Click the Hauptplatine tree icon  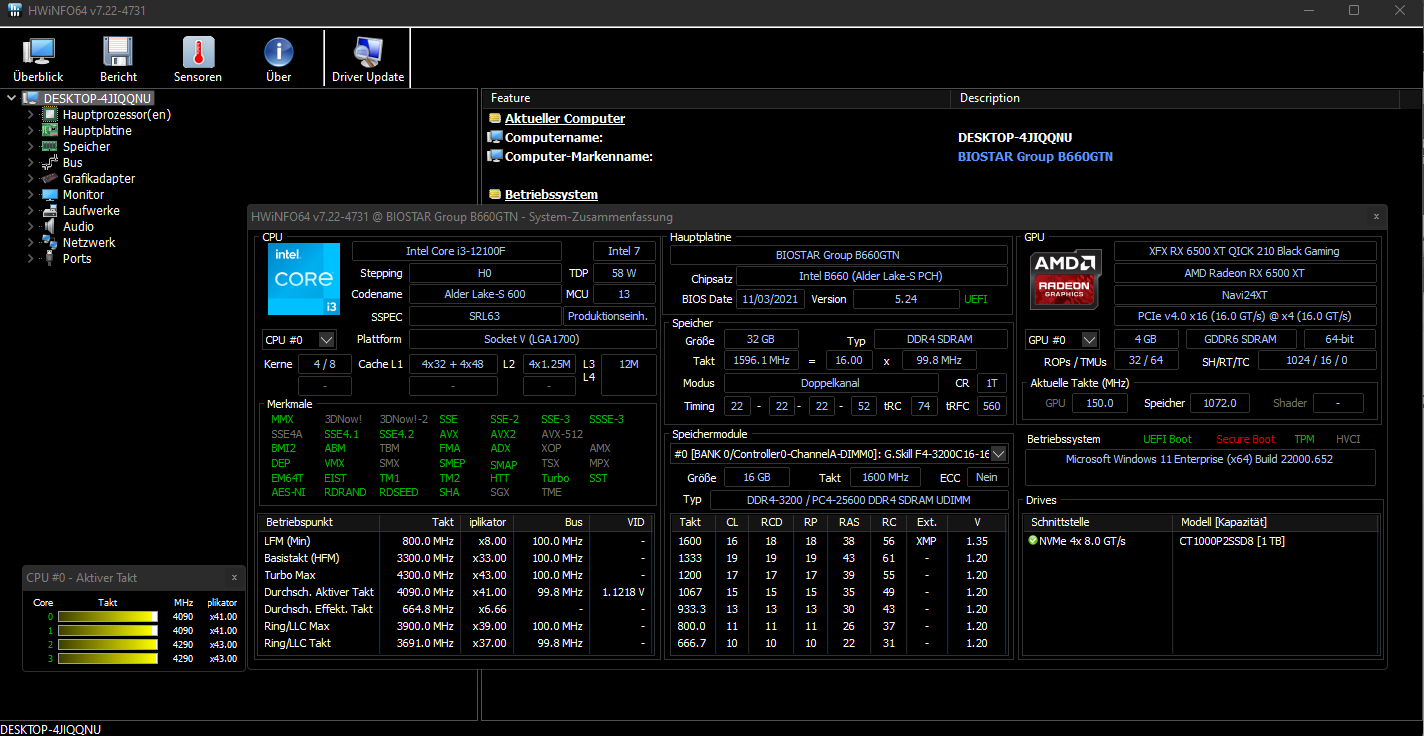pyautogui.click(x=50, y=131)
